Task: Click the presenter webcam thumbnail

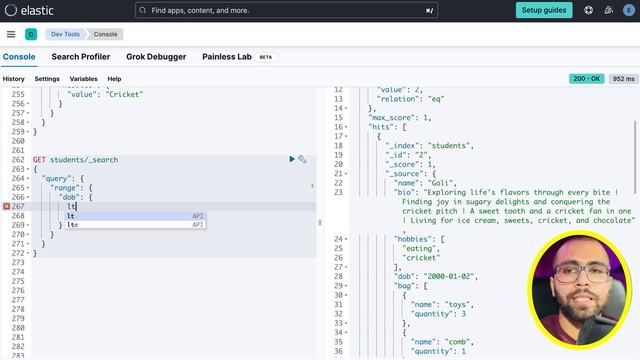Action: click(579, 290)
